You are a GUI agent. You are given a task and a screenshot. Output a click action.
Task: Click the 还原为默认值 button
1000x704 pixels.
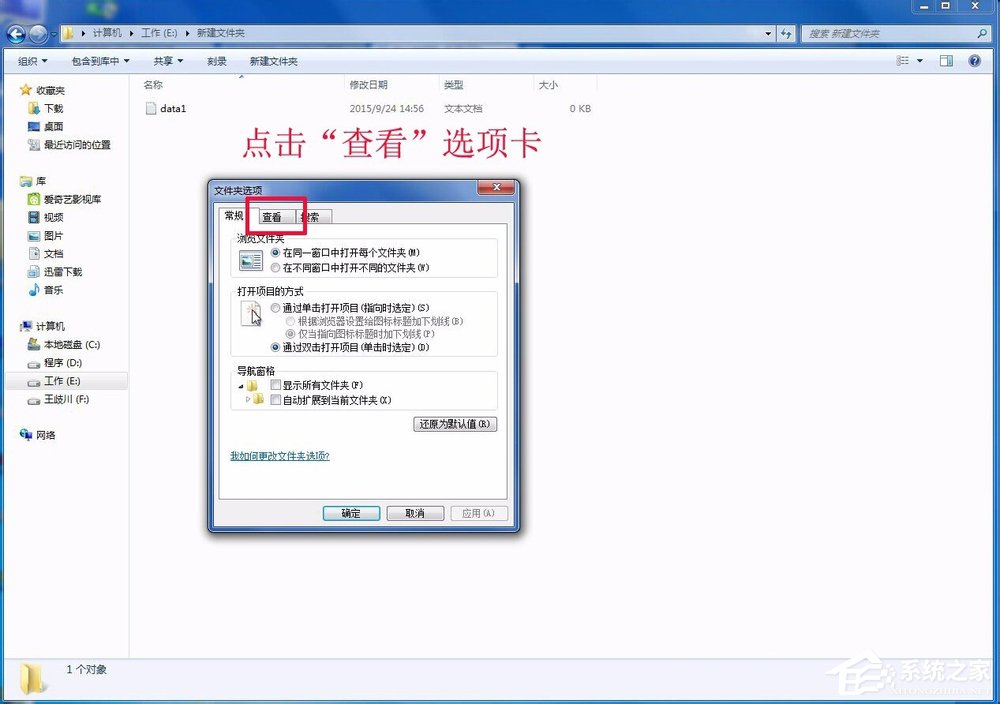tap(455, 423)
